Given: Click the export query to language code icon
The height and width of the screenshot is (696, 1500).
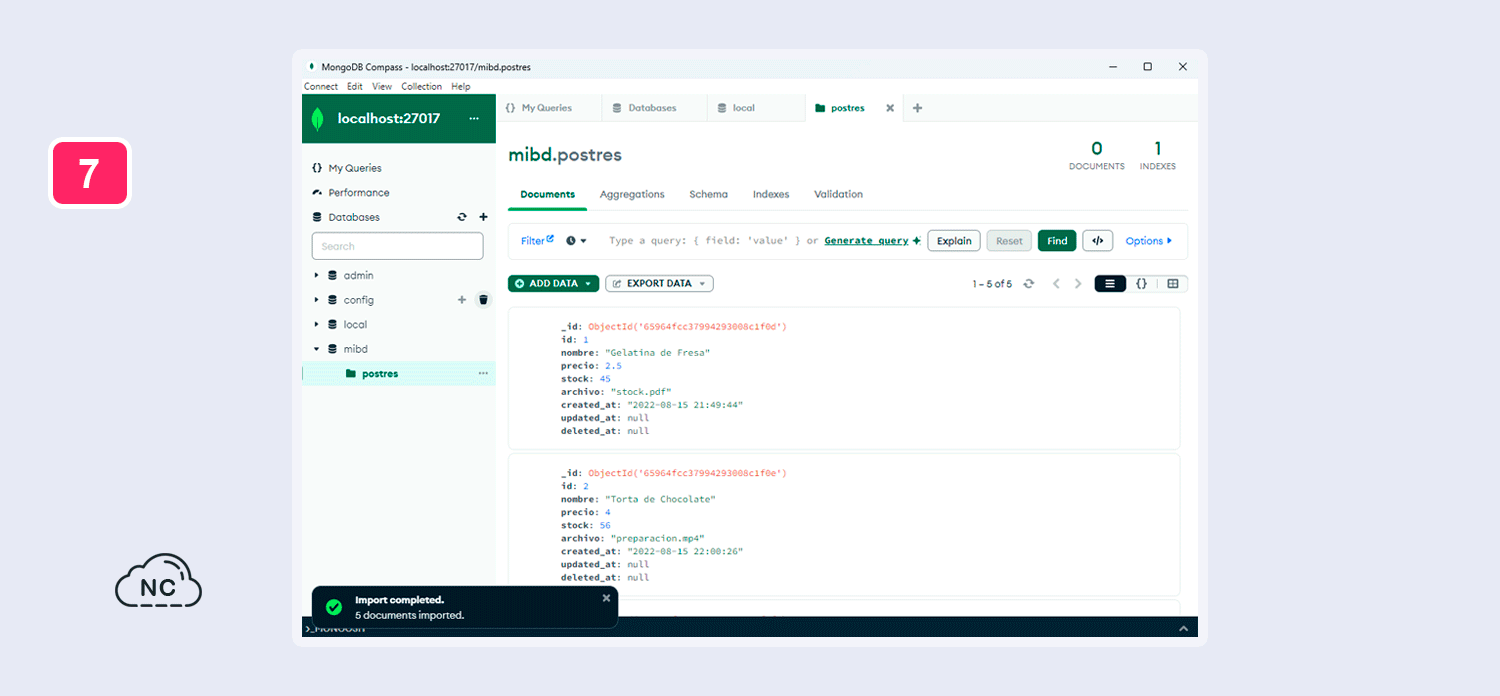Looking at the screenshot, I should pos(1097,241).
